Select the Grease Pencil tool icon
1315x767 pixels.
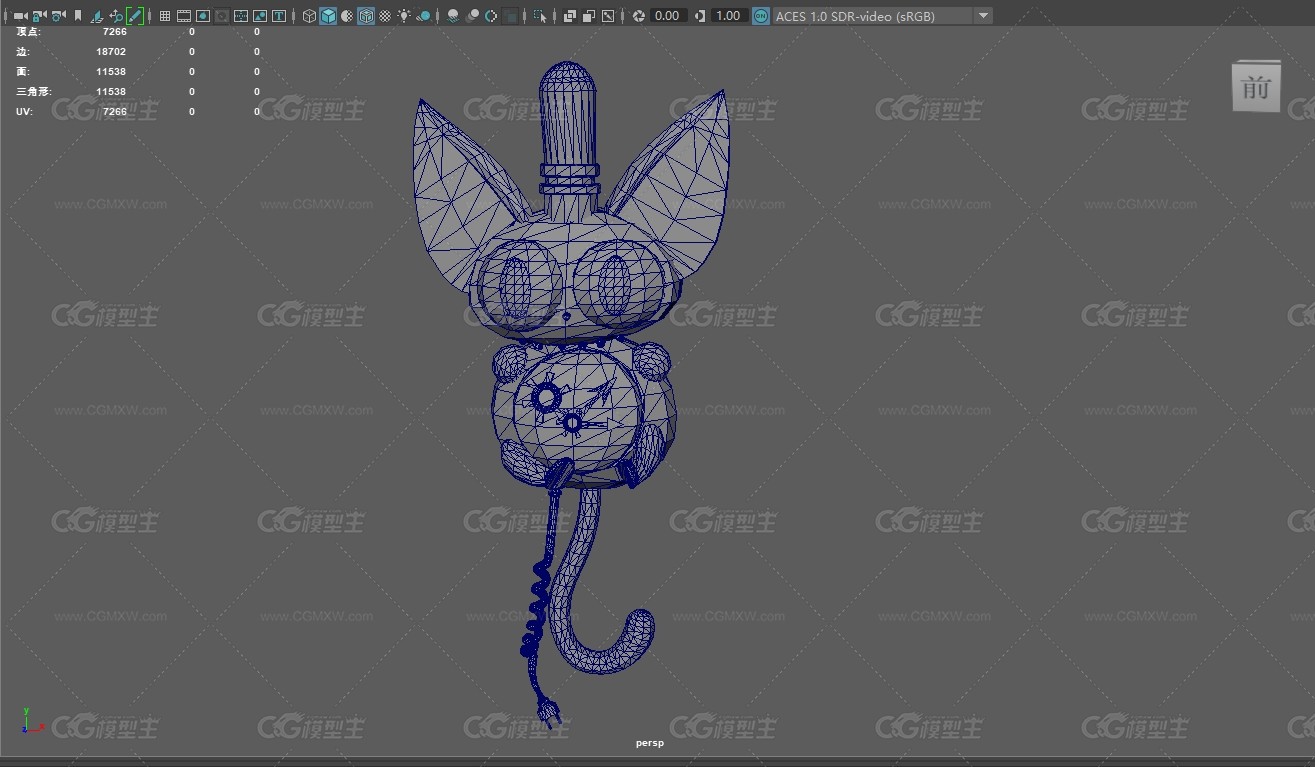135,16
